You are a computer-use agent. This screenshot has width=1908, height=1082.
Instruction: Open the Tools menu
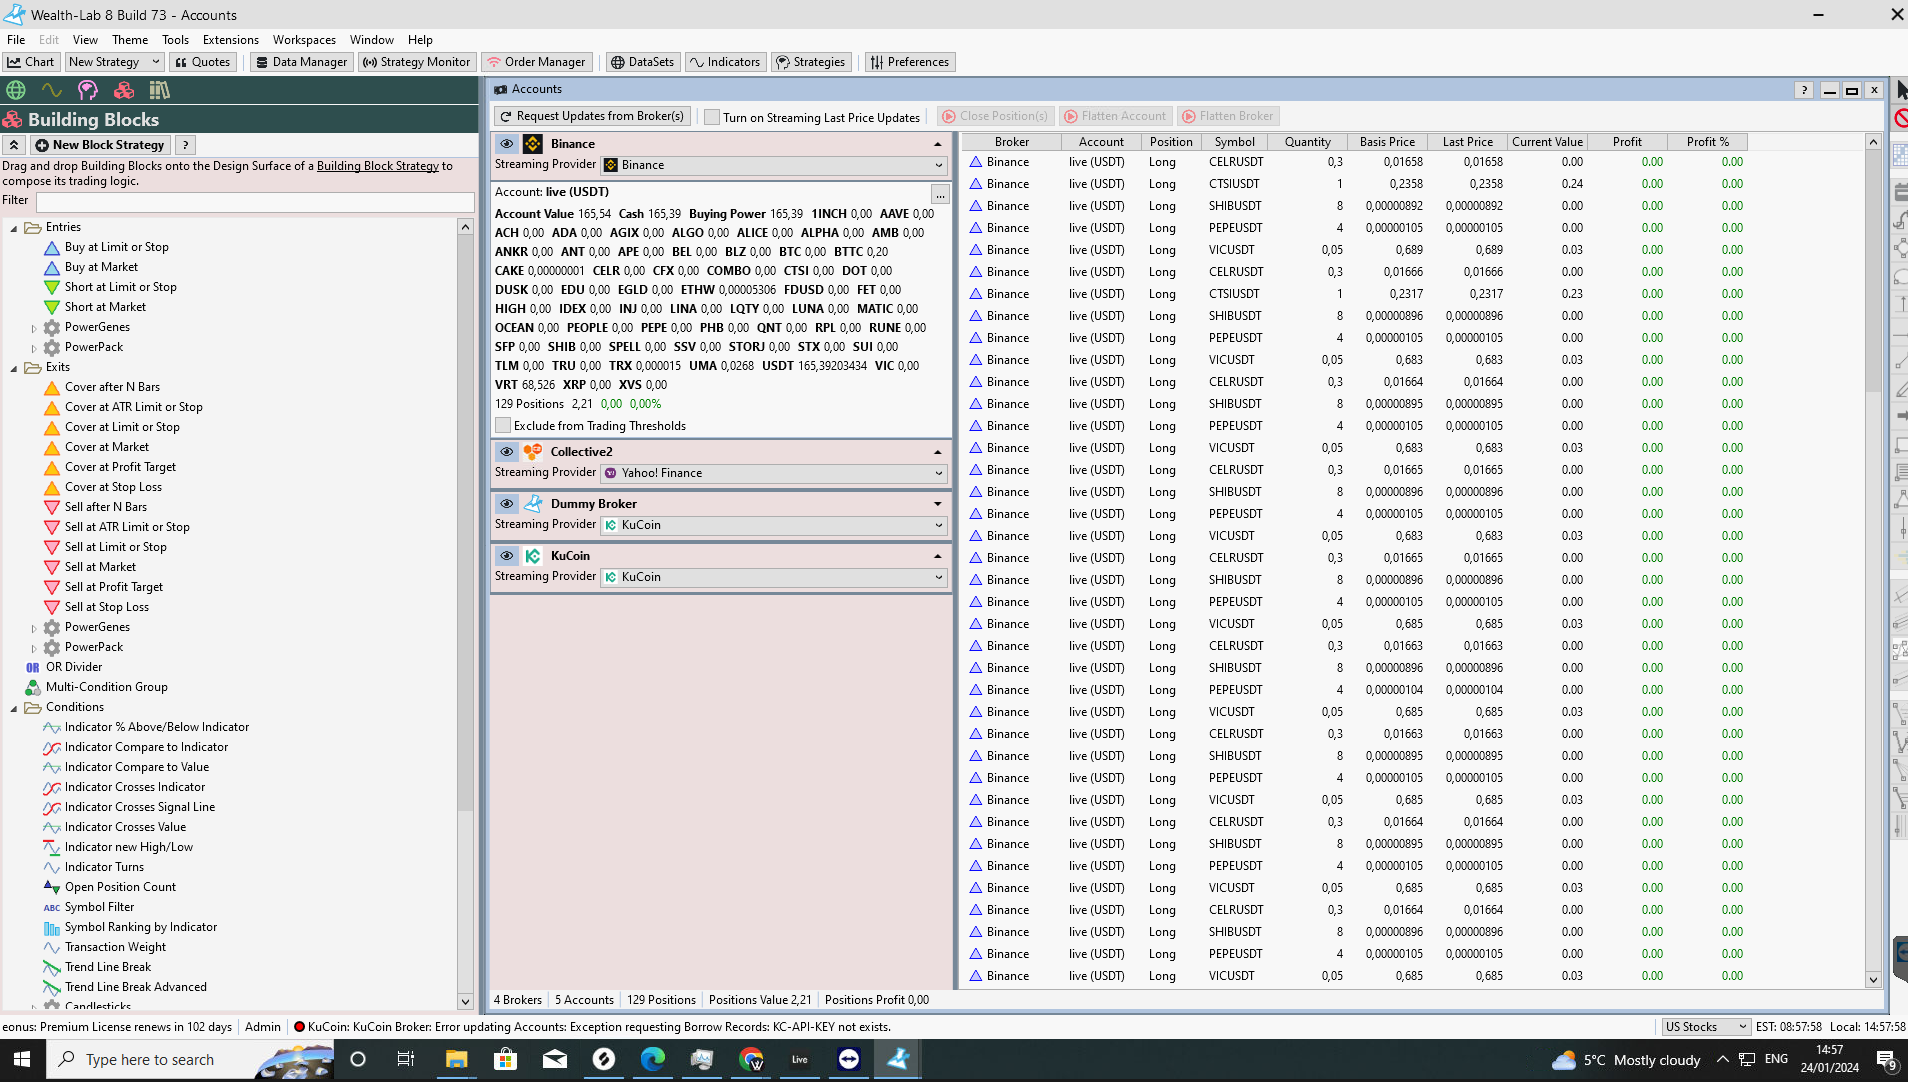click(175, 40)
